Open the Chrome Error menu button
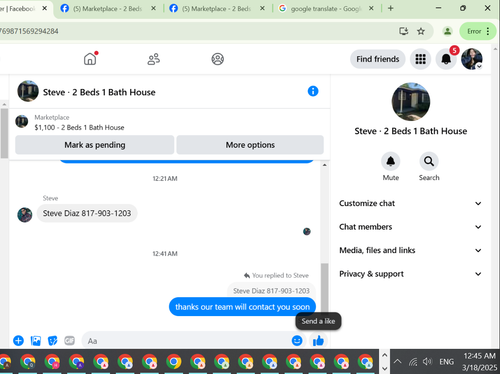 click(478, 31)
